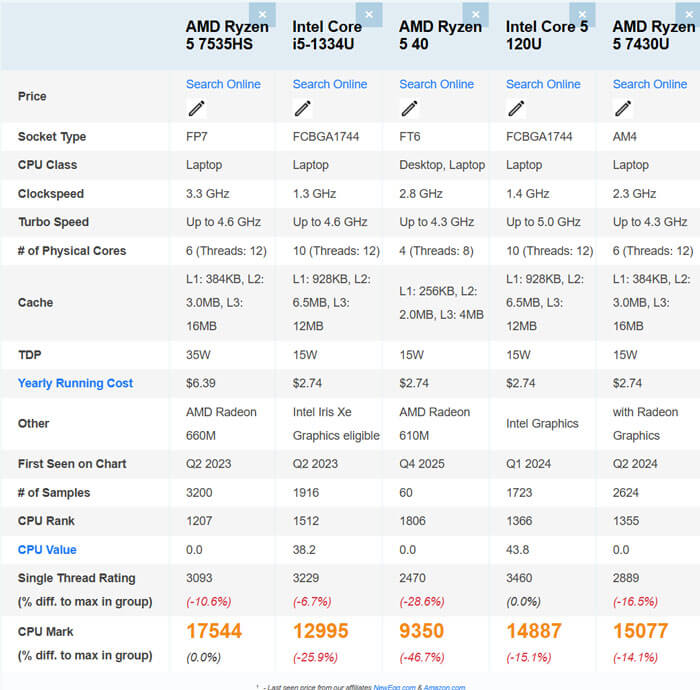
Task: Click the 3.3 GHz clockspeed value
Action: pos(208,194)
